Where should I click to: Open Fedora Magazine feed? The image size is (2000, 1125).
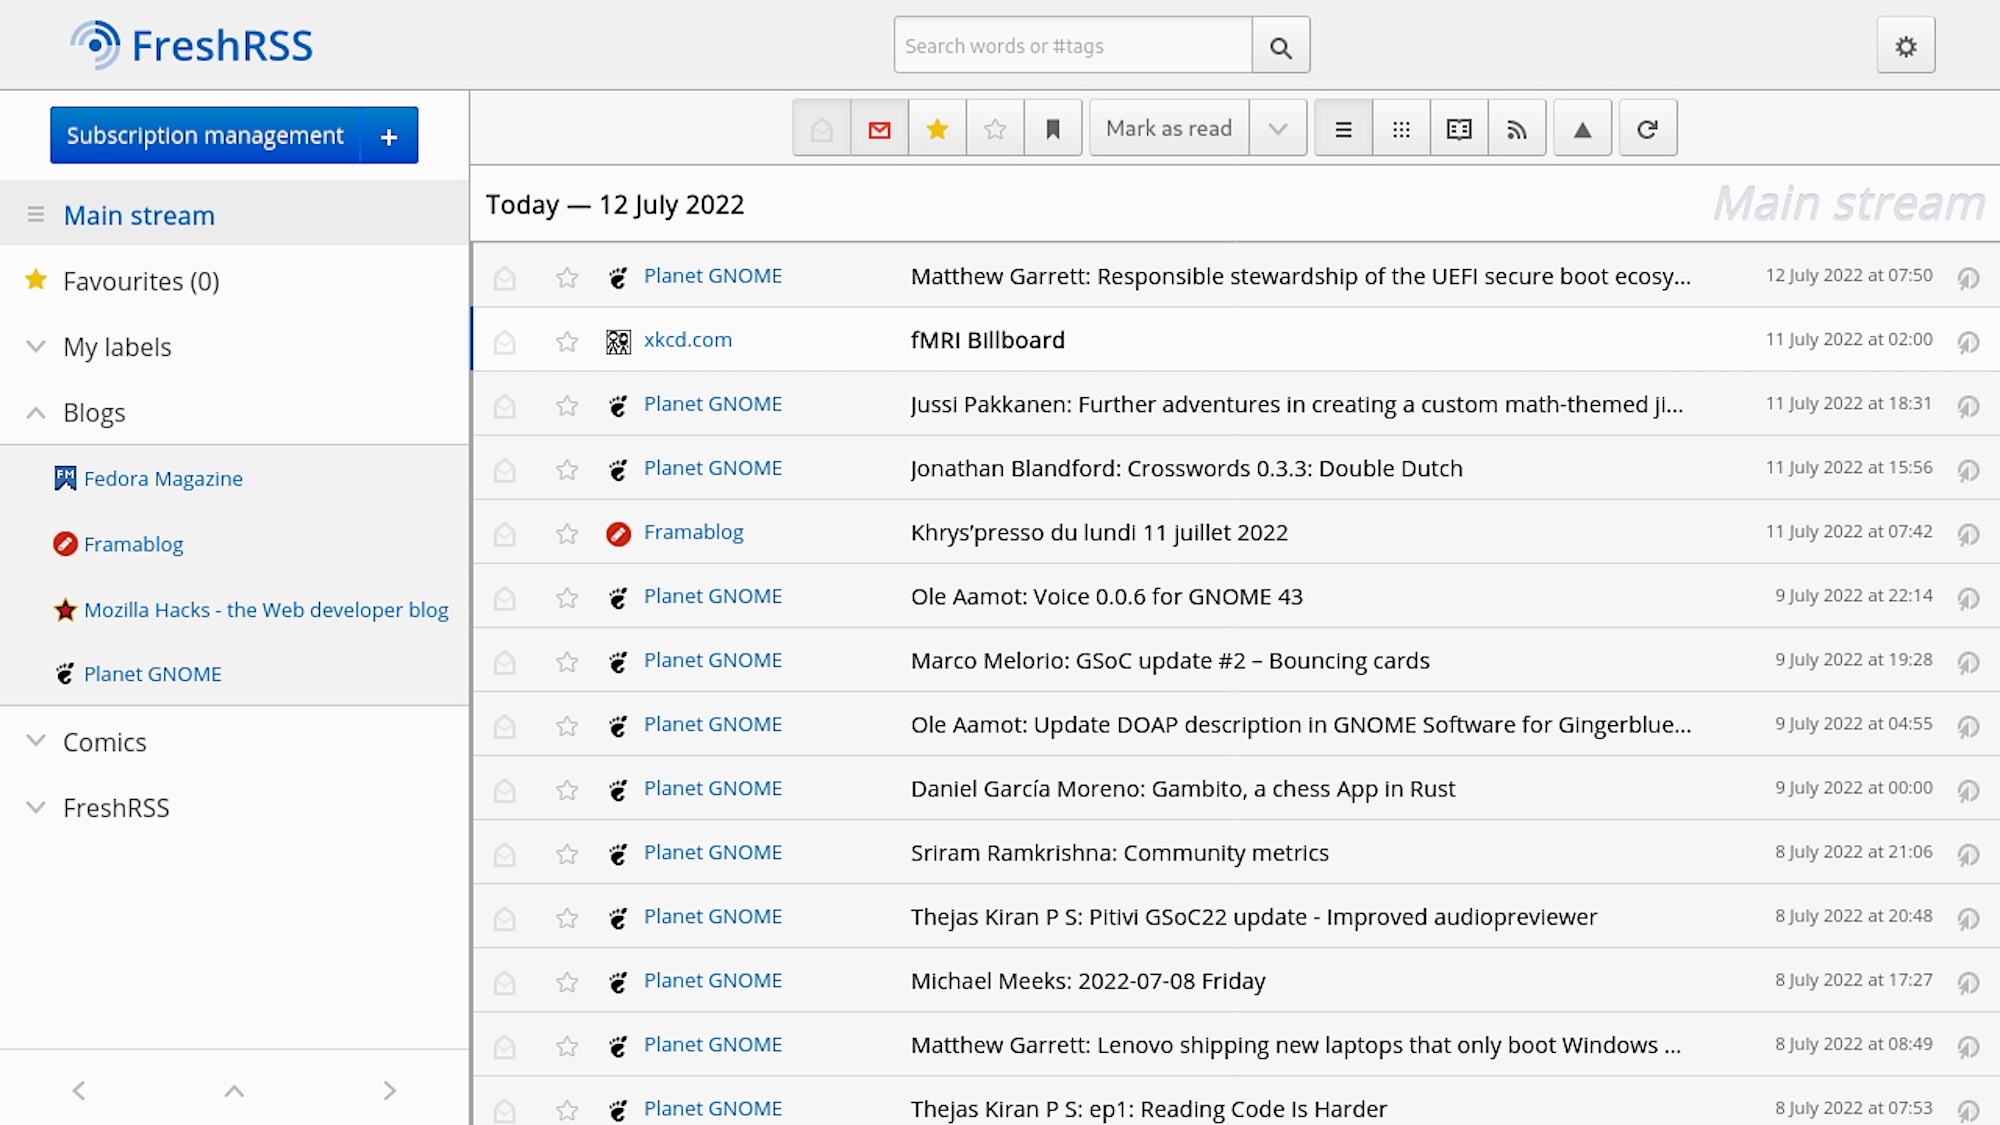tap(163, 478)
